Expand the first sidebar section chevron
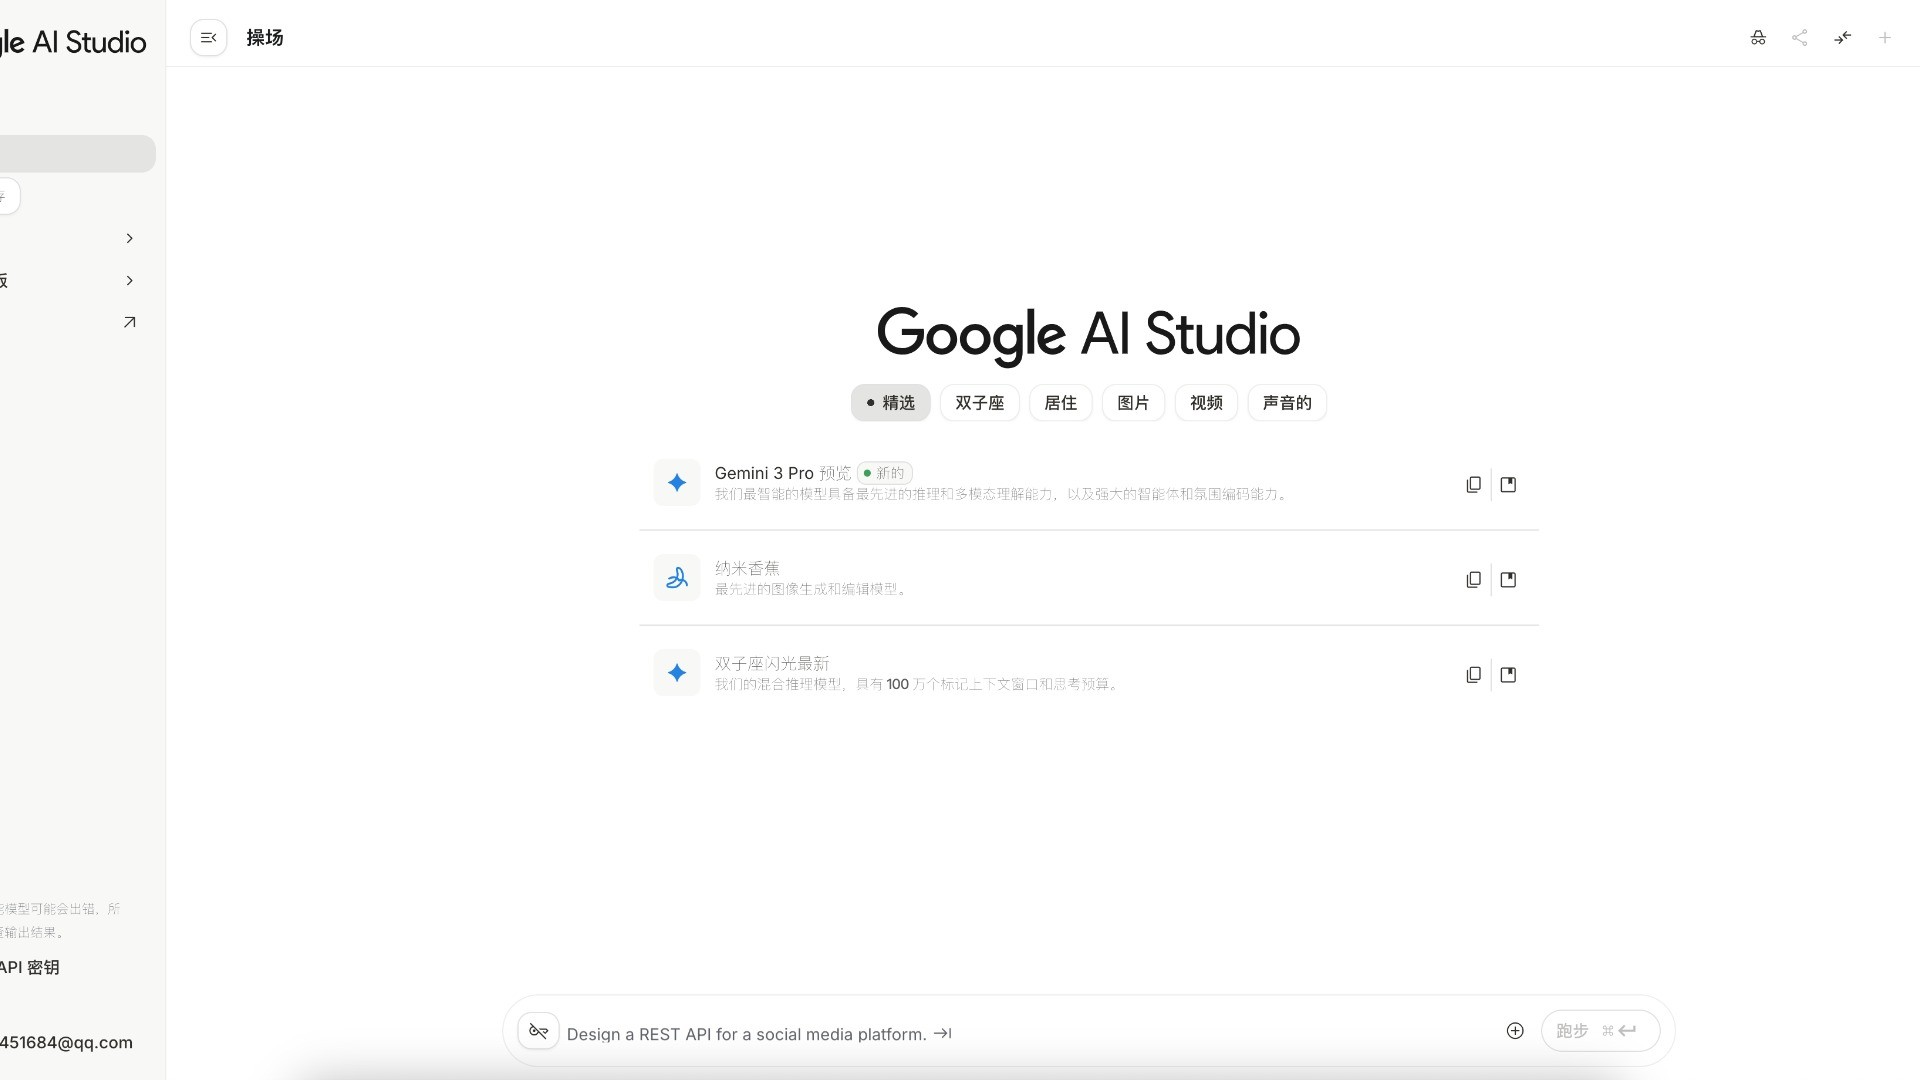The image size is (1920, 1080). (129, 238)
